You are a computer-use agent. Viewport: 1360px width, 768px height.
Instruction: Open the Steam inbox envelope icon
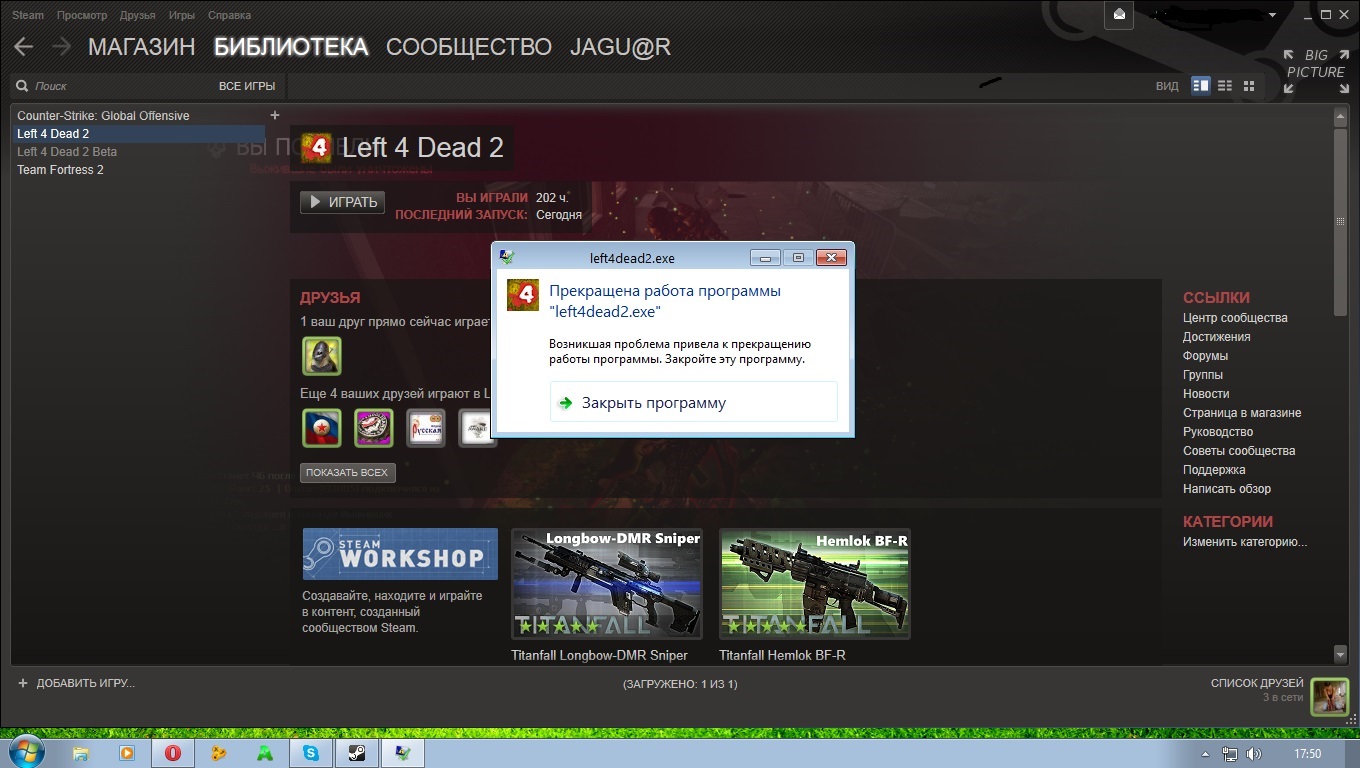pyautogui.click(x=1119, y=15)
